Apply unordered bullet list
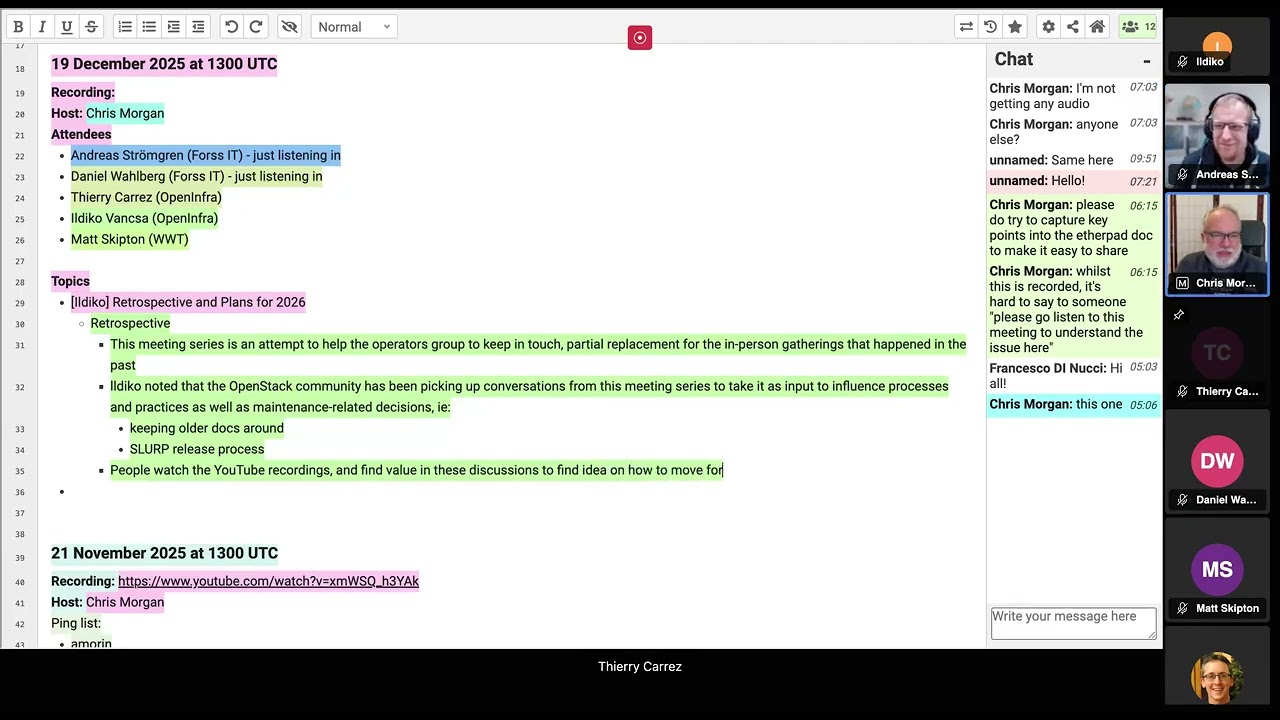 [149, 27]
